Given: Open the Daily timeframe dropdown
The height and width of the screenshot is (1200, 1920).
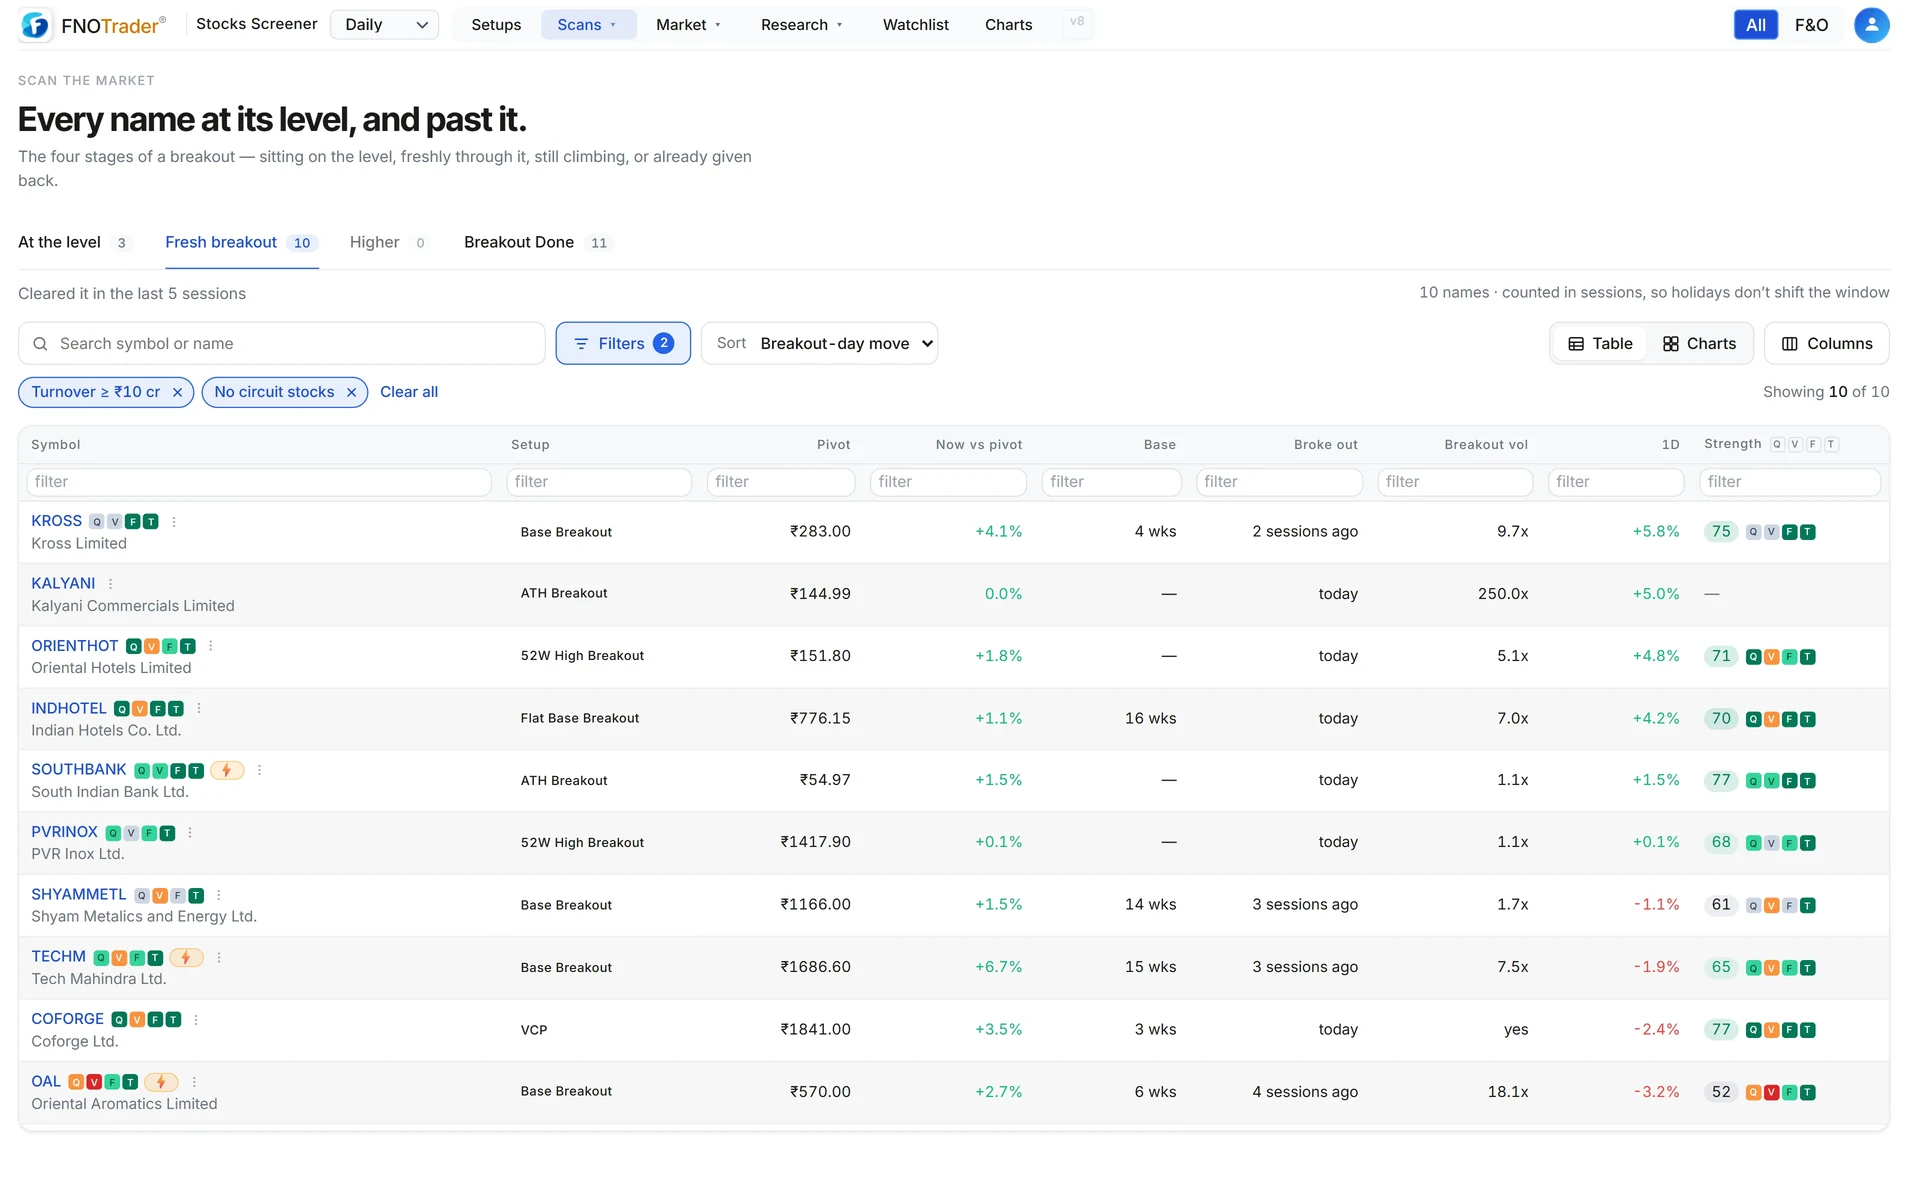Looking at the screenshot, I should (385, 25).
